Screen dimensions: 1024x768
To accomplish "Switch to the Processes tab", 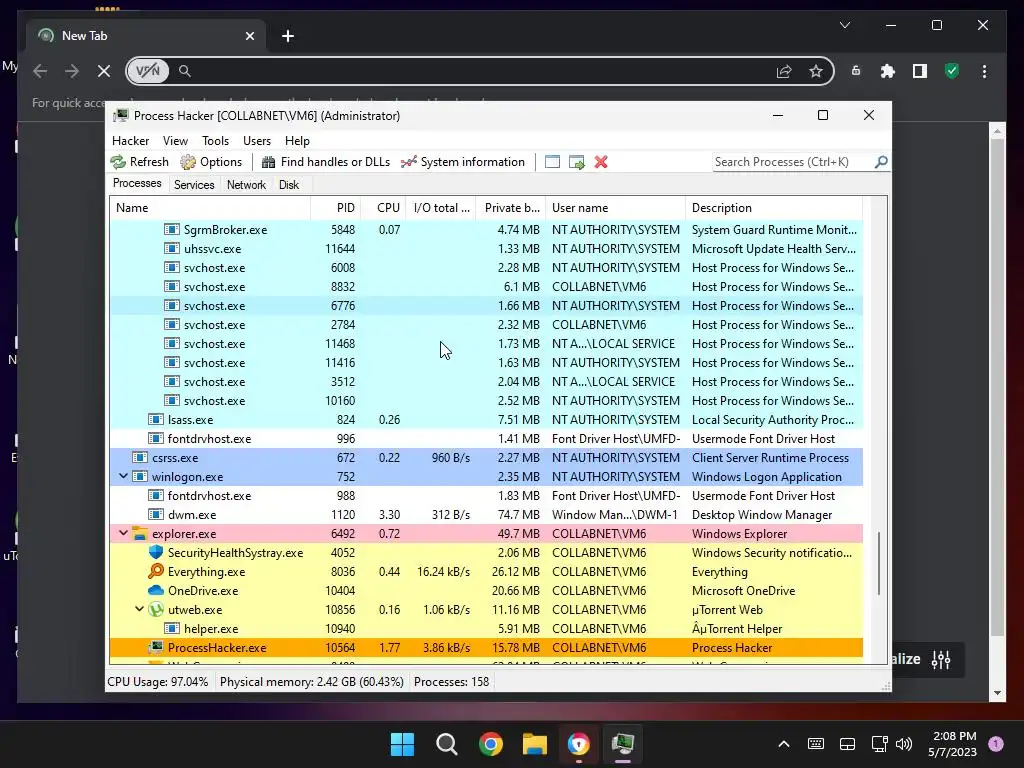I will (137, 184).
